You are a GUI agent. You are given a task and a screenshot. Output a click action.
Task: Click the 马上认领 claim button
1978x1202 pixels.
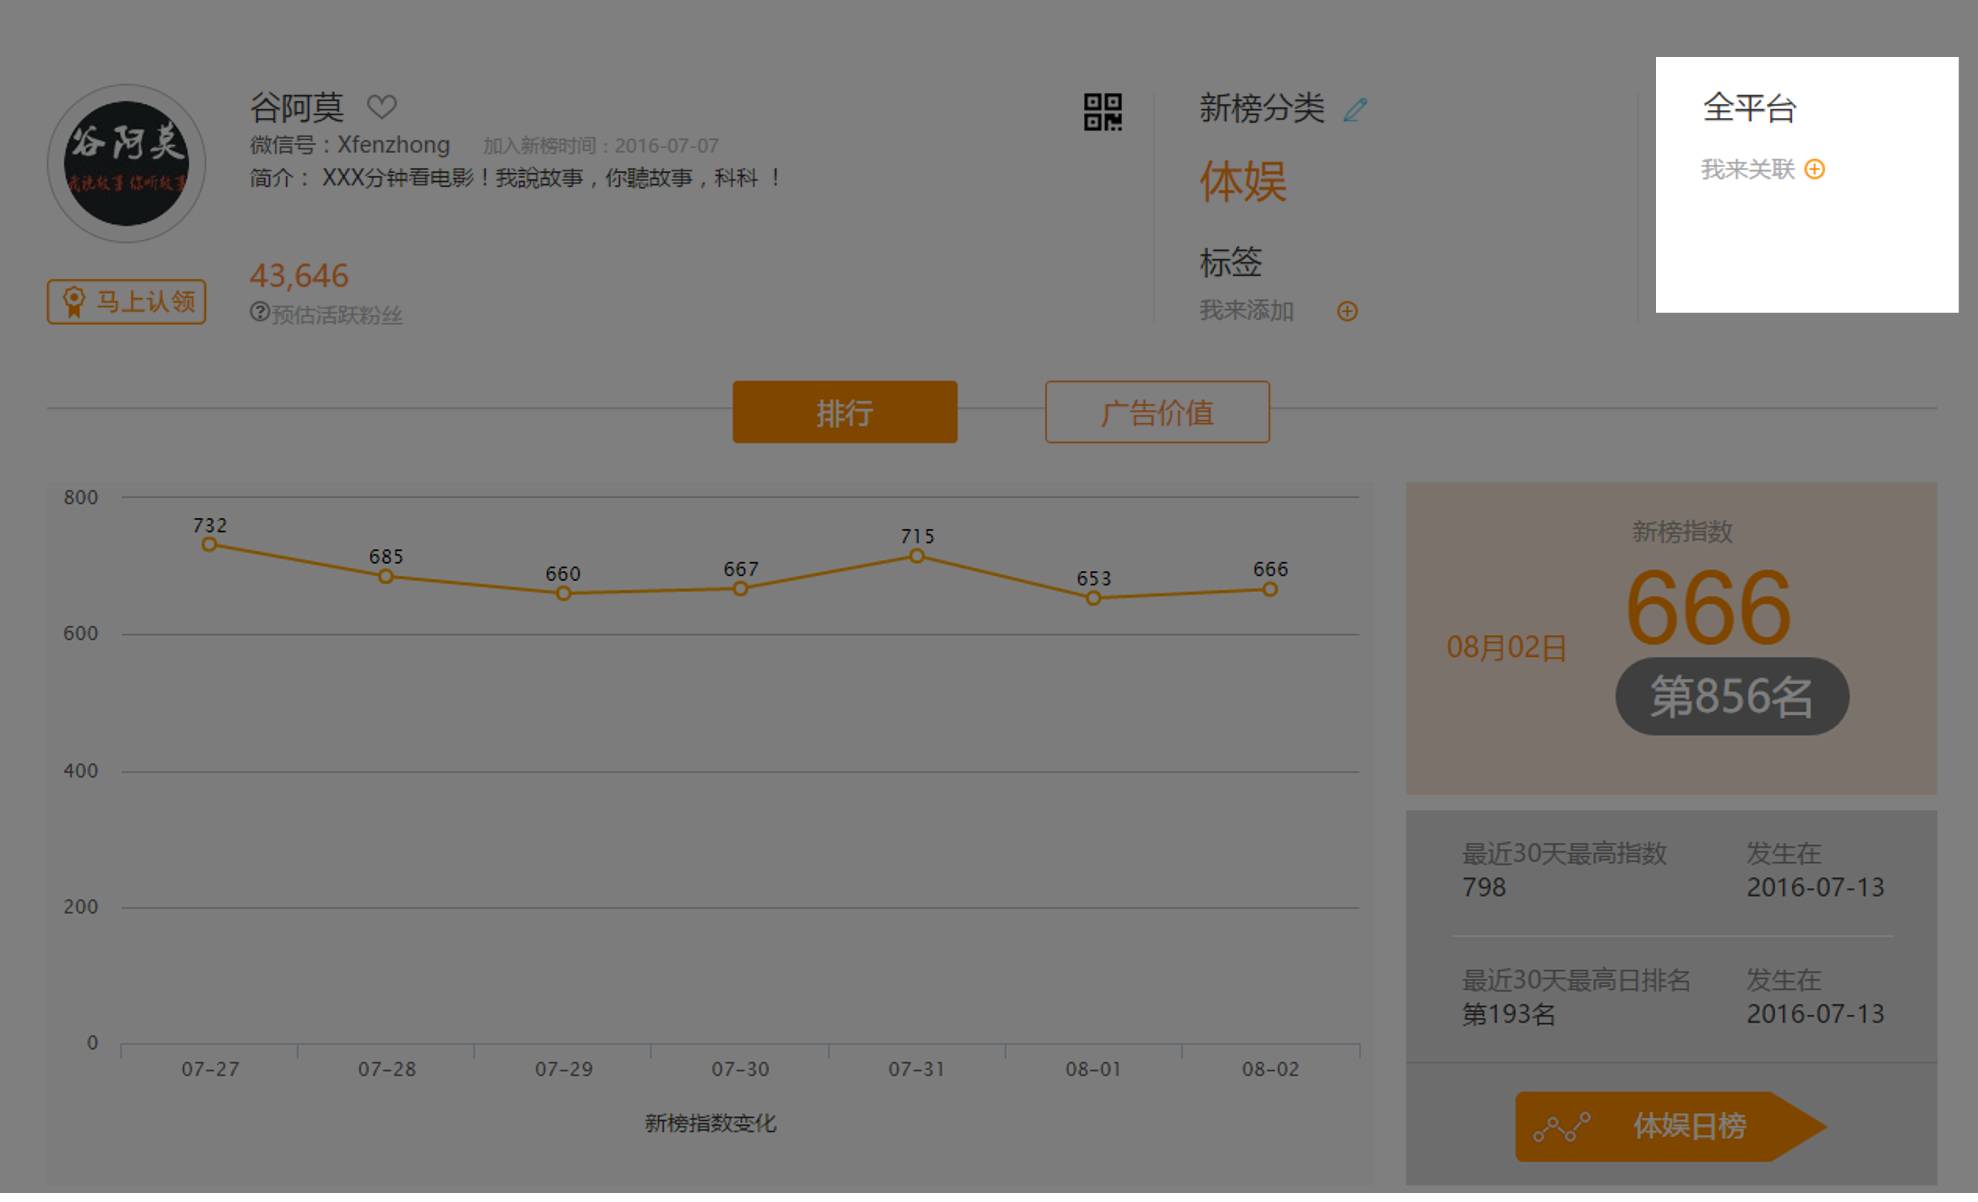(x=126, y=301)
